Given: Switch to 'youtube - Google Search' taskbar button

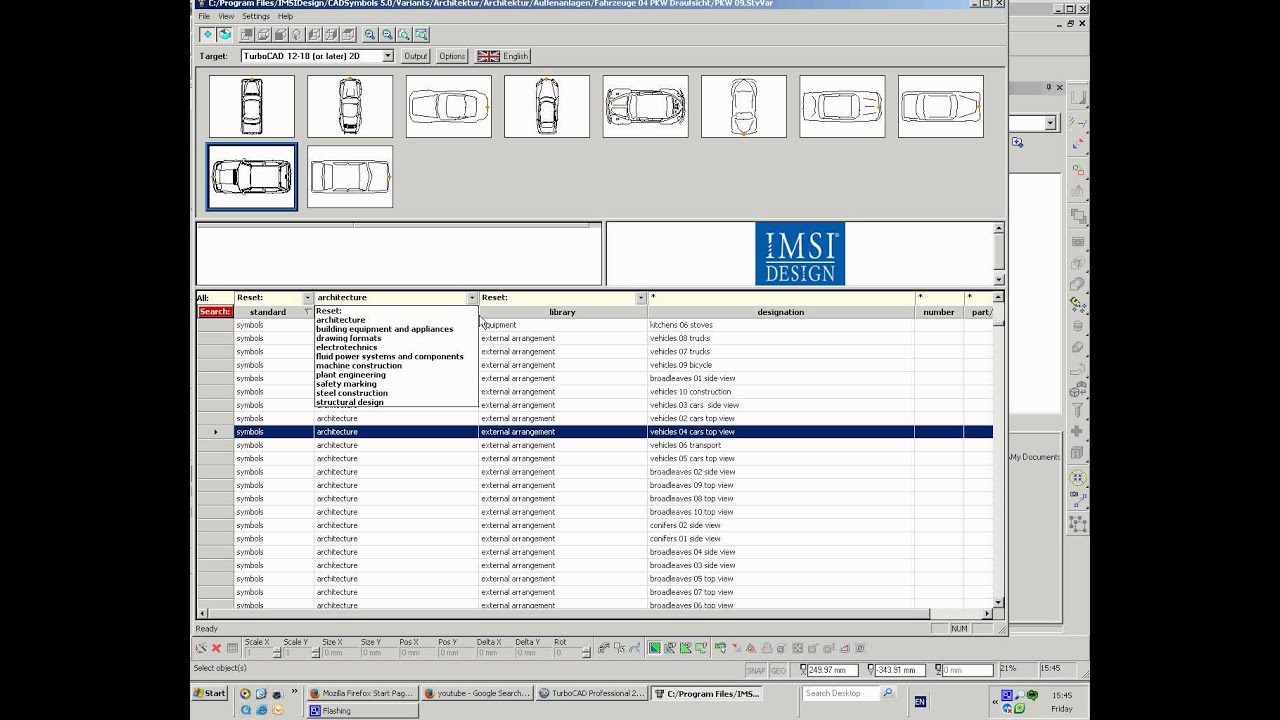Looking at the screenshot, I should pyautogui.click(x=477, y=693).
